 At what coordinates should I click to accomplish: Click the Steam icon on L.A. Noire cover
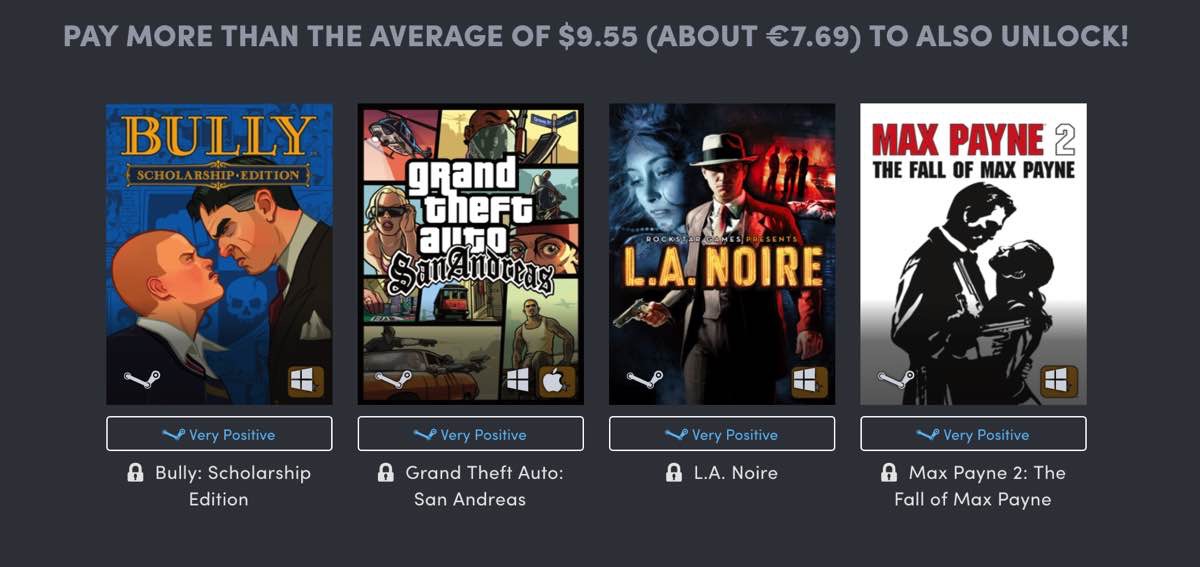pos(644,380)
